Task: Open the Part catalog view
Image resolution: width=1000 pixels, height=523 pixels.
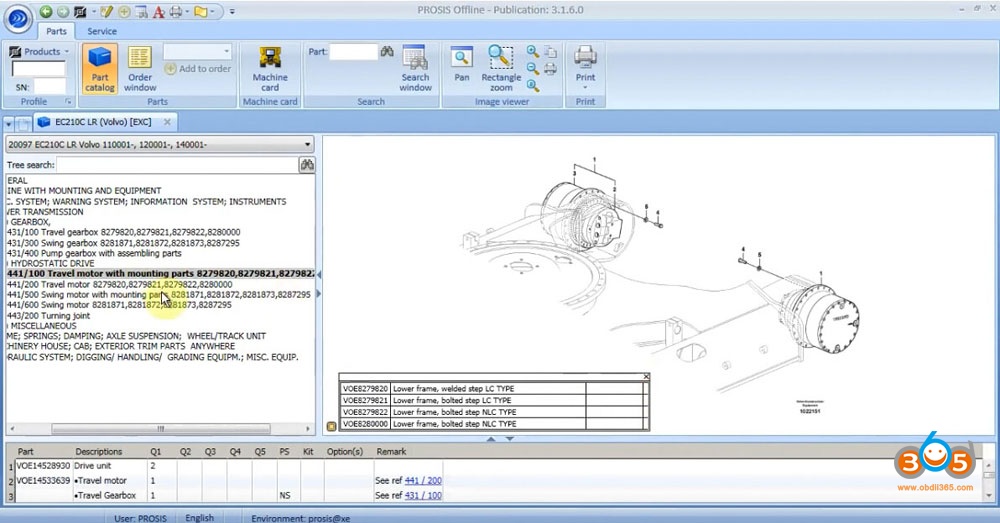Action: click(99, 68)
